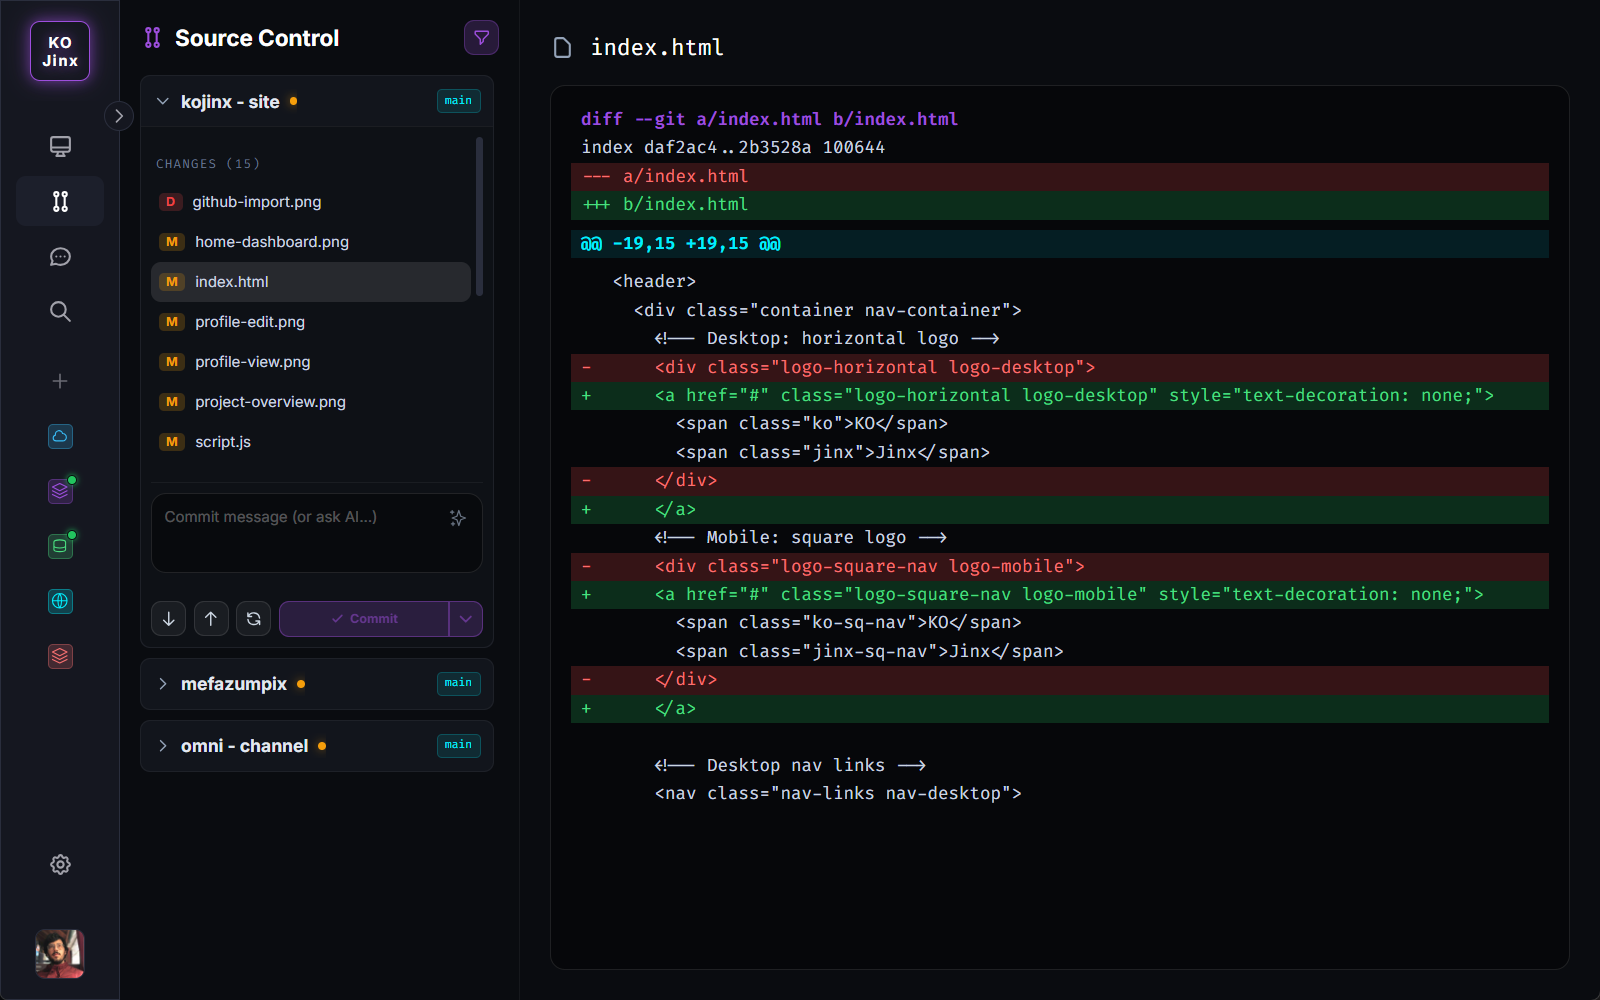Open the settings gear icon
The image size is (1600, 1000).
60,864
